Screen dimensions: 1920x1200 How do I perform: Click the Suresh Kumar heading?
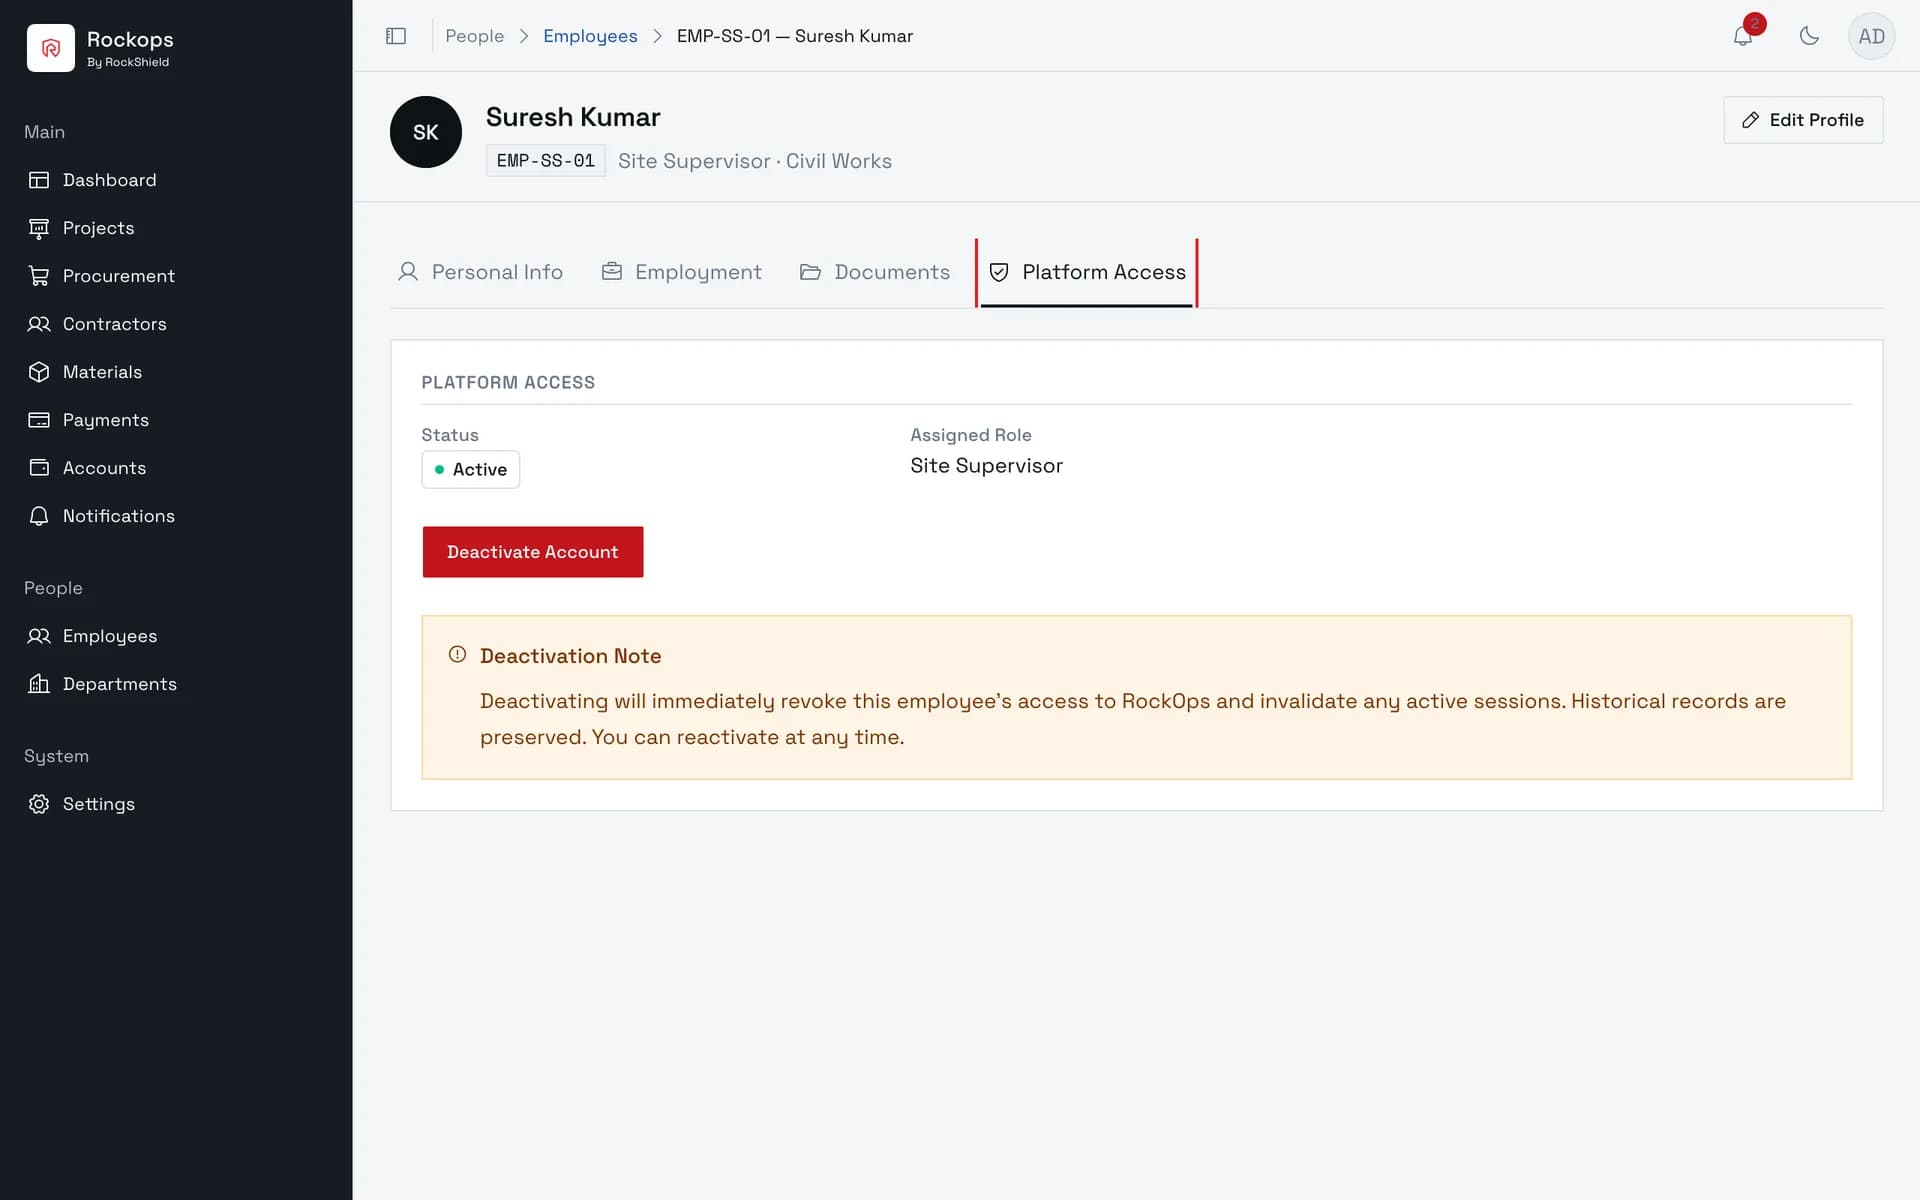[x=573, y=117]
